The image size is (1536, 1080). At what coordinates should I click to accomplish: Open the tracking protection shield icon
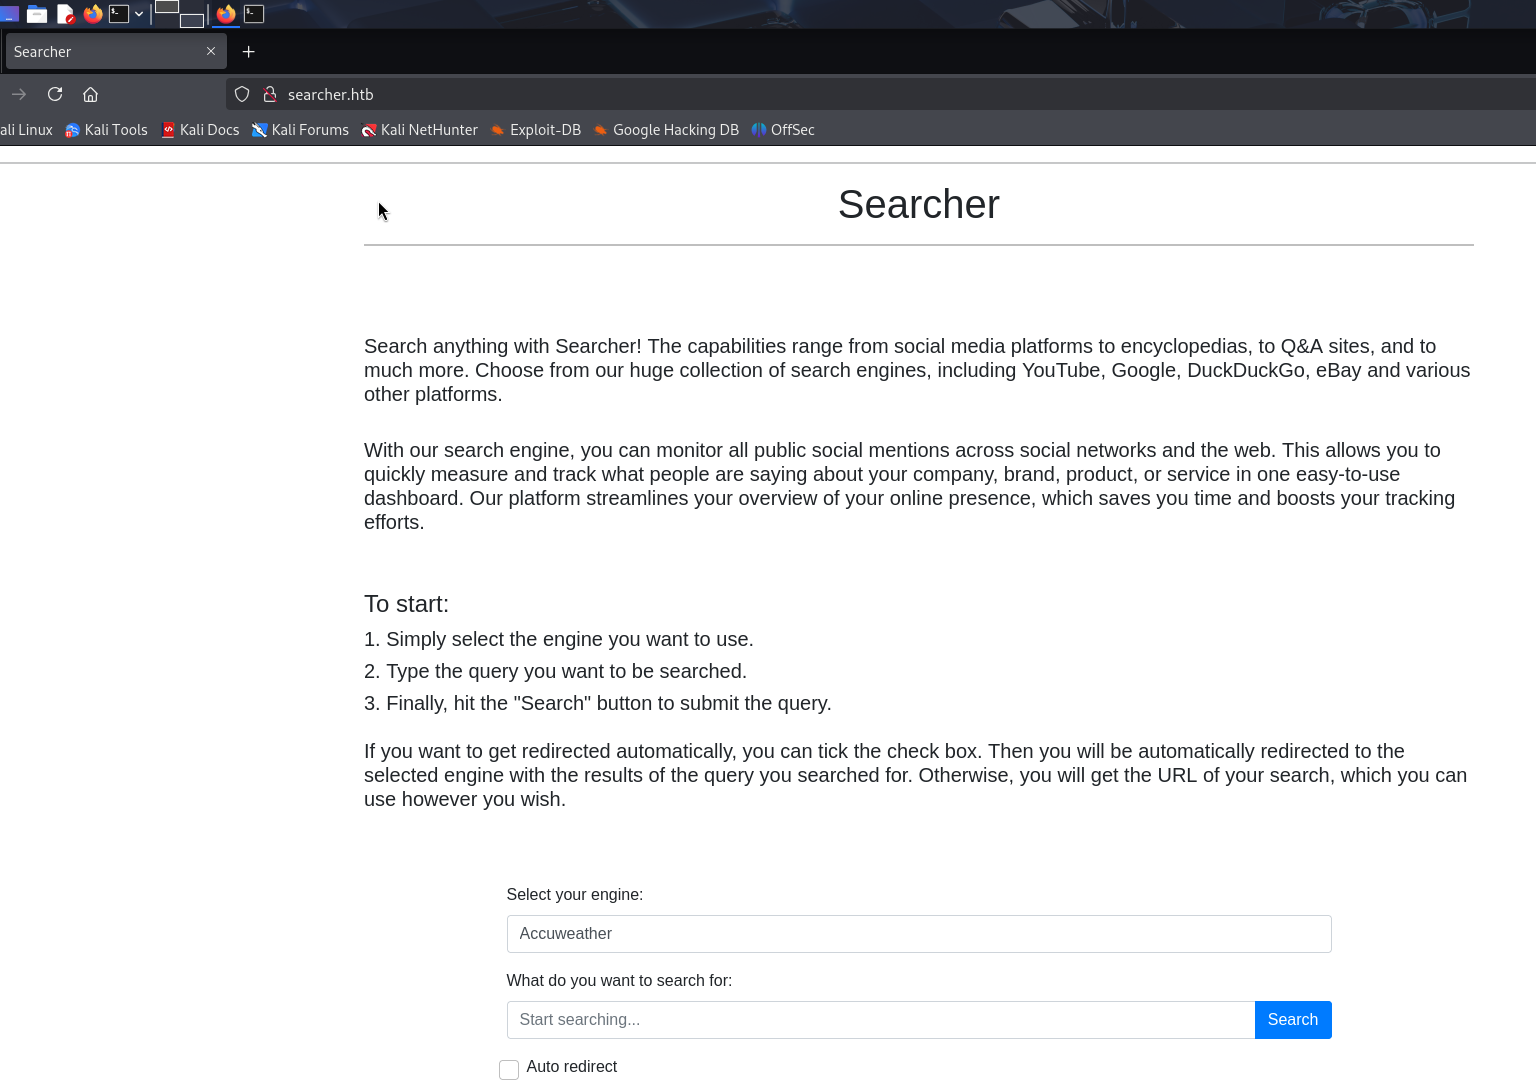[242, 94]
